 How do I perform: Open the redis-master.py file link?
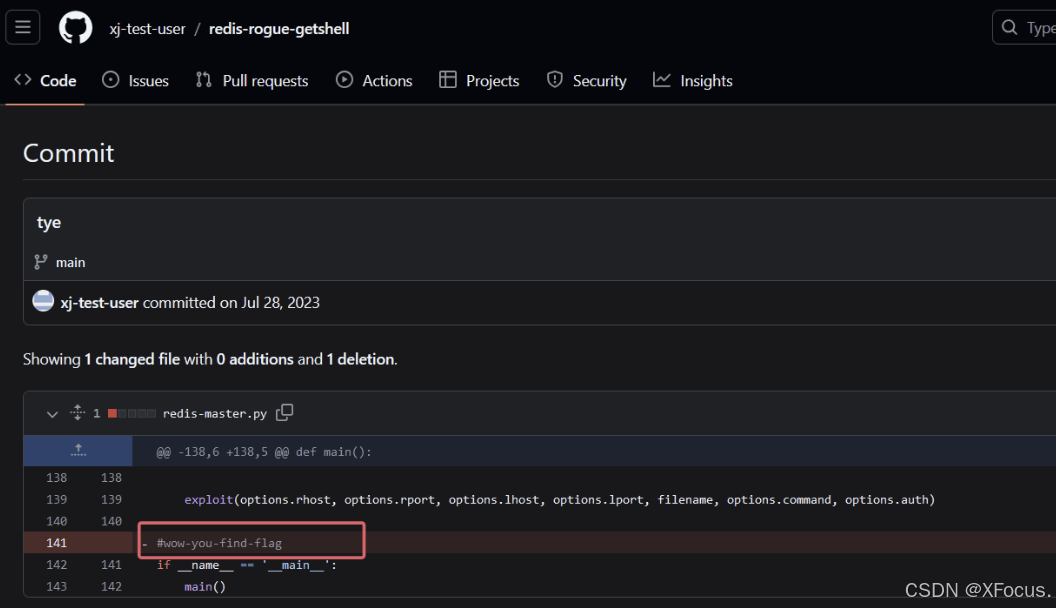pyautogui.click(x=215, y=413)
